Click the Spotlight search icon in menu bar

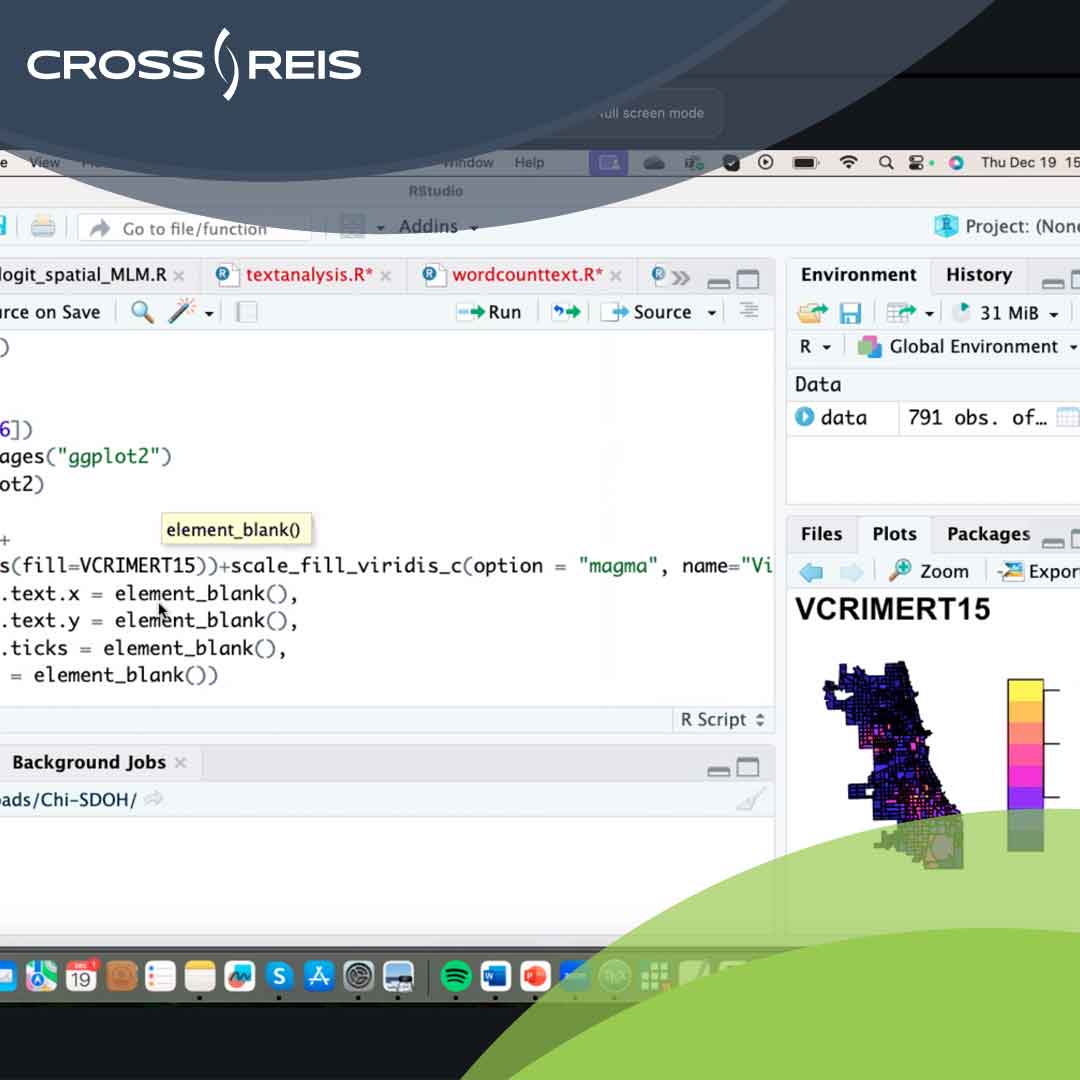[x=886, y=163]
